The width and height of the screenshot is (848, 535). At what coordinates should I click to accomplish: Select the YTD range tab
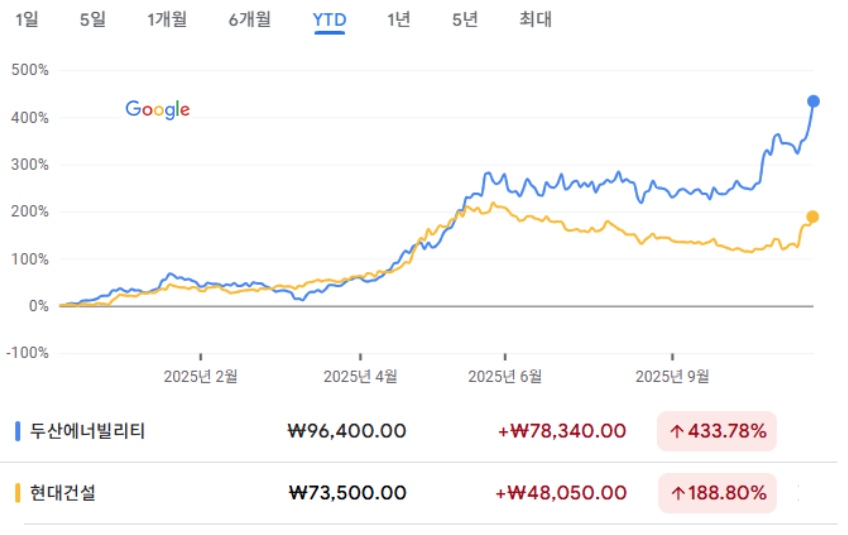[x=329, y=20]
